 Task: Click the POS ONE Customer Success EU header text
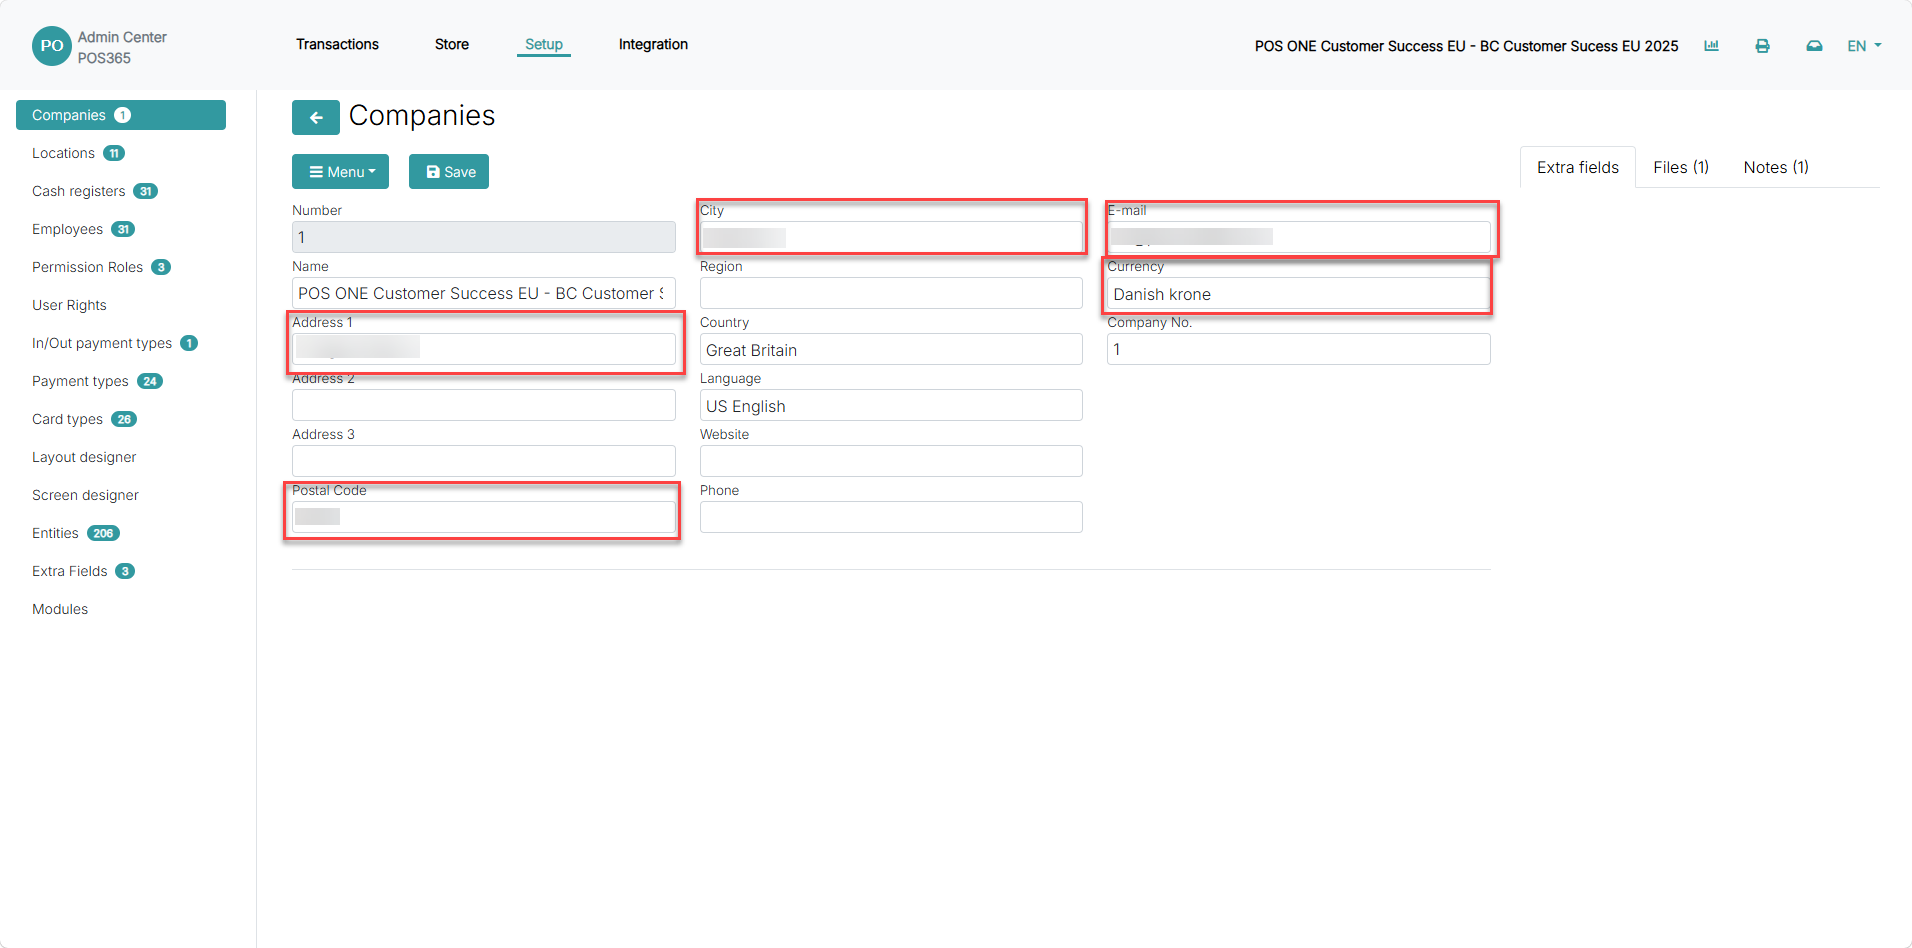(1467, 46)
